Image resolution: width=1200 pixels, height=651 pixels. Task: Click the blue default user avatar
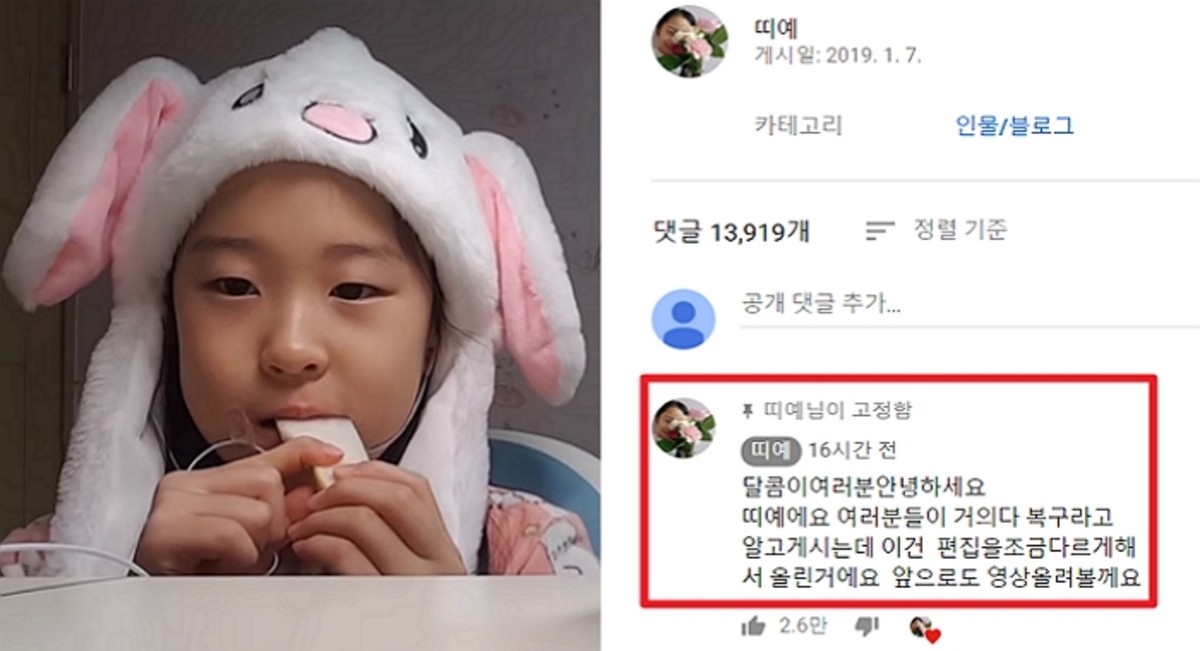[683, 320]
